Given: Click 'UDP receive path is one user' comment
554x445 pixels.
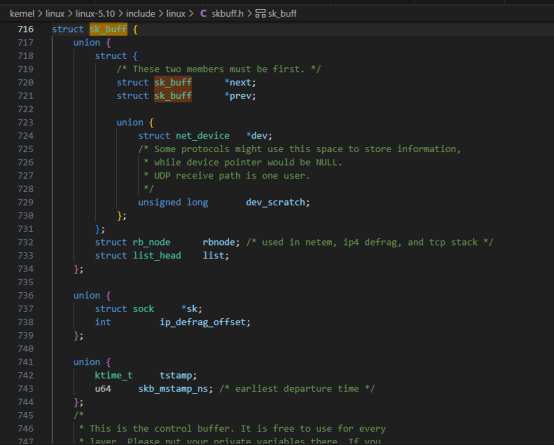Looking at the screenshot, I should click(226, 176).
